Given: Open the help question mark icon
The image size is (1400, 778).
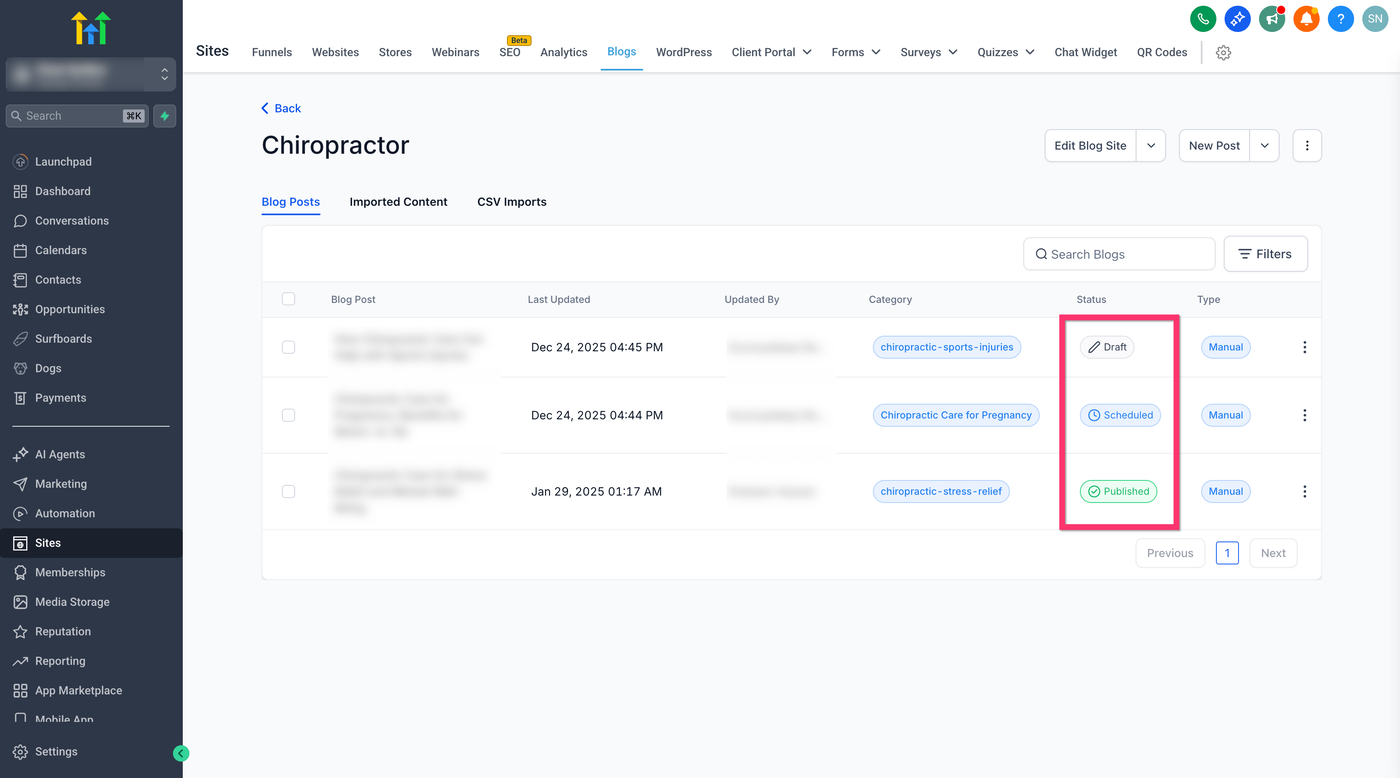Looking at the screenshot, I should click(x=1341, y=18).
